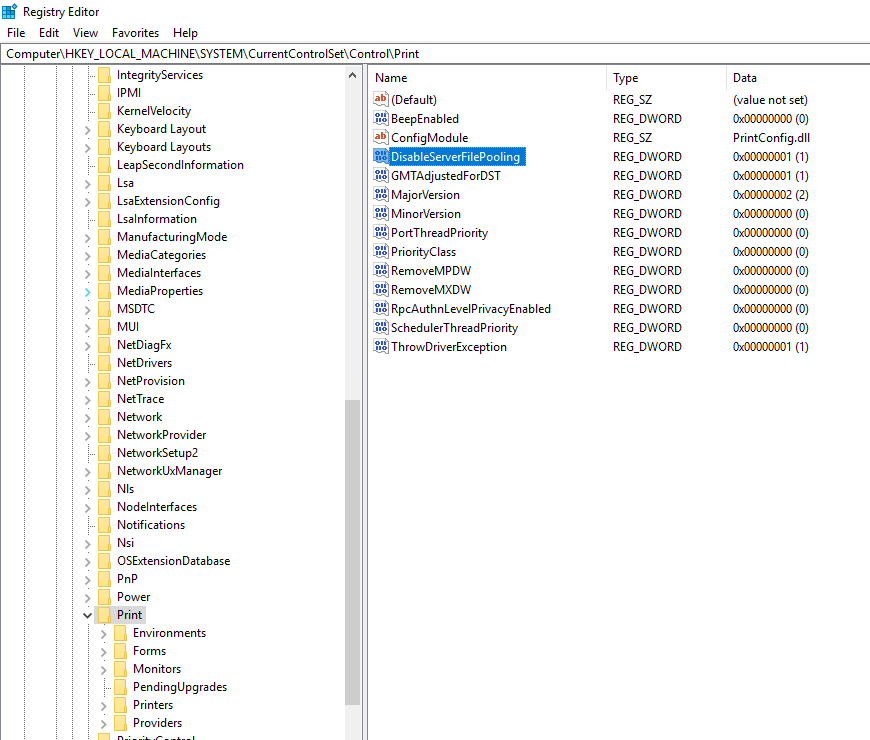Image resolution: width=870 pixels, height=740 pixels.
Task: Open the Favorites menu
Action: [135, 32]
